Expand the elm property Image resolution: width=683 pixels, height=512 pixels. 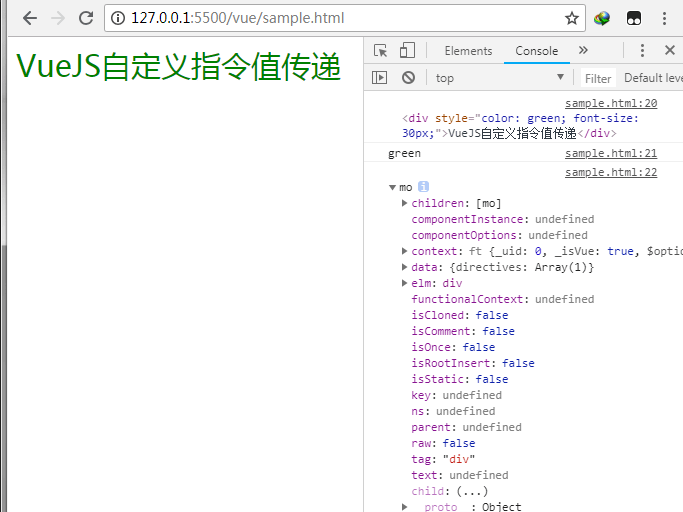[x=404, y=283]
